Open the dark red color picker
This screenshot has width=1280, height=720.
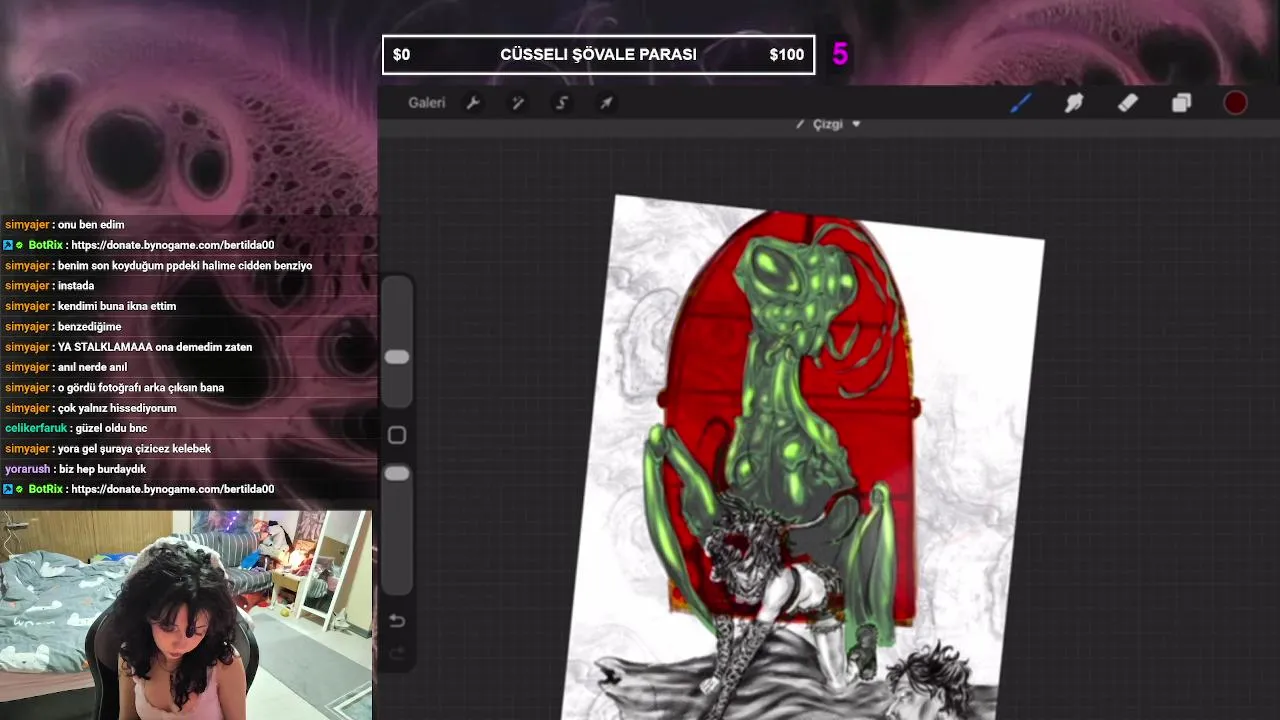1236,103
